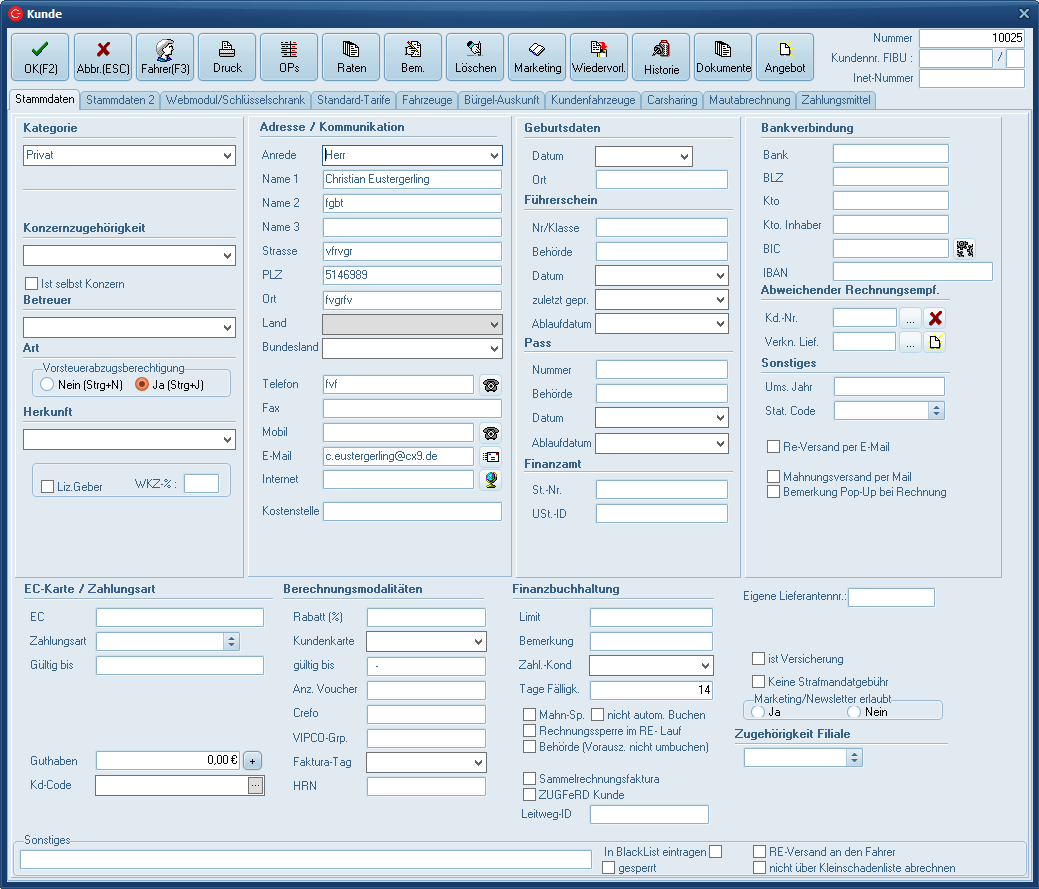The height and width of the screenshot is (889, 1039).
Task: Open the Wiedervorl. toolbar icon
Action: pos(599,57)
